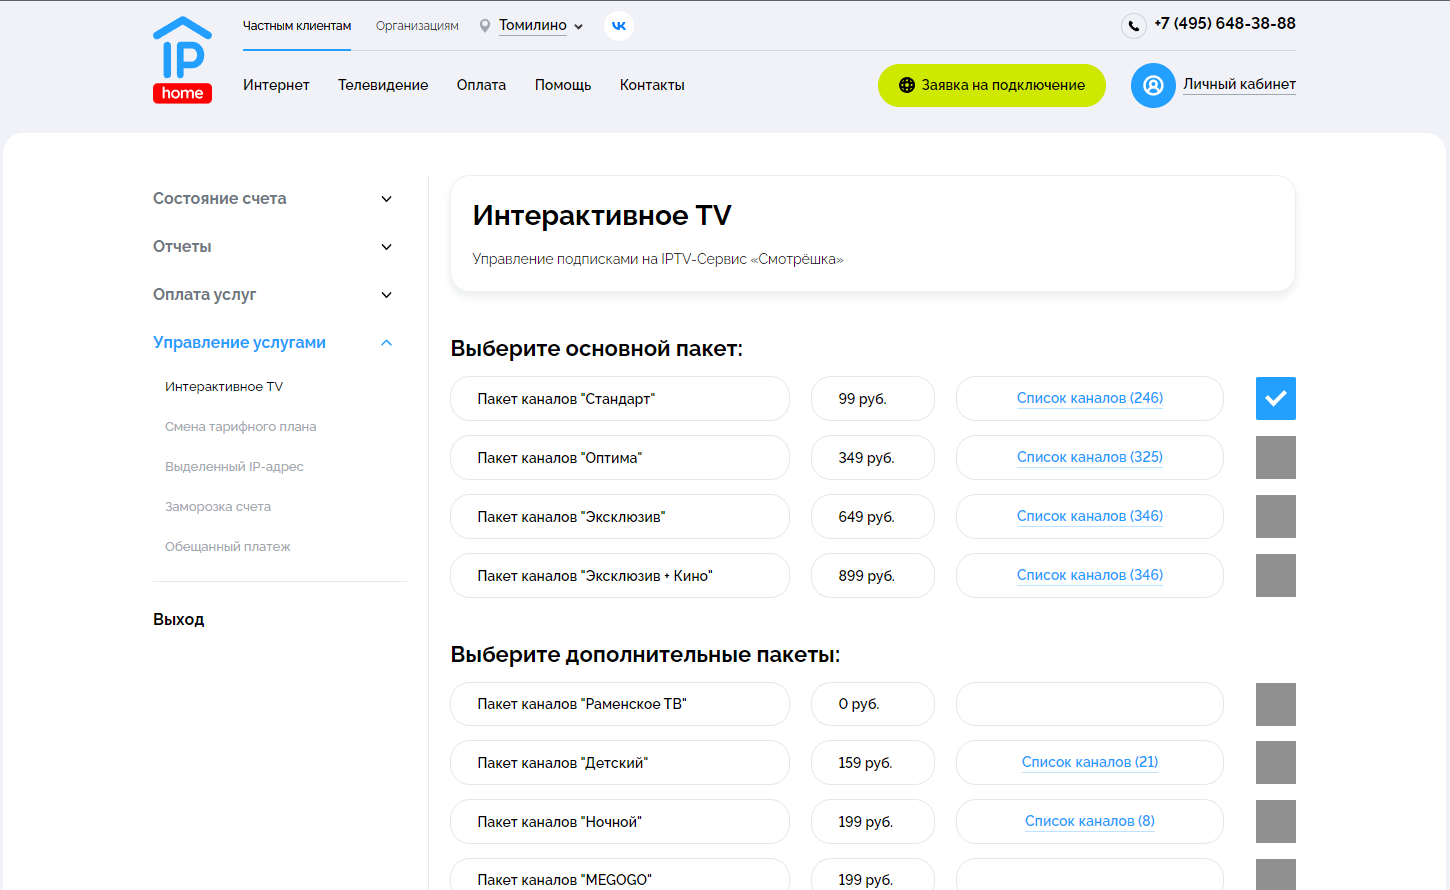Viewport: 1450px width, 890px height.
Task: Click the phone icon near the number
Action: (1133, 26)
